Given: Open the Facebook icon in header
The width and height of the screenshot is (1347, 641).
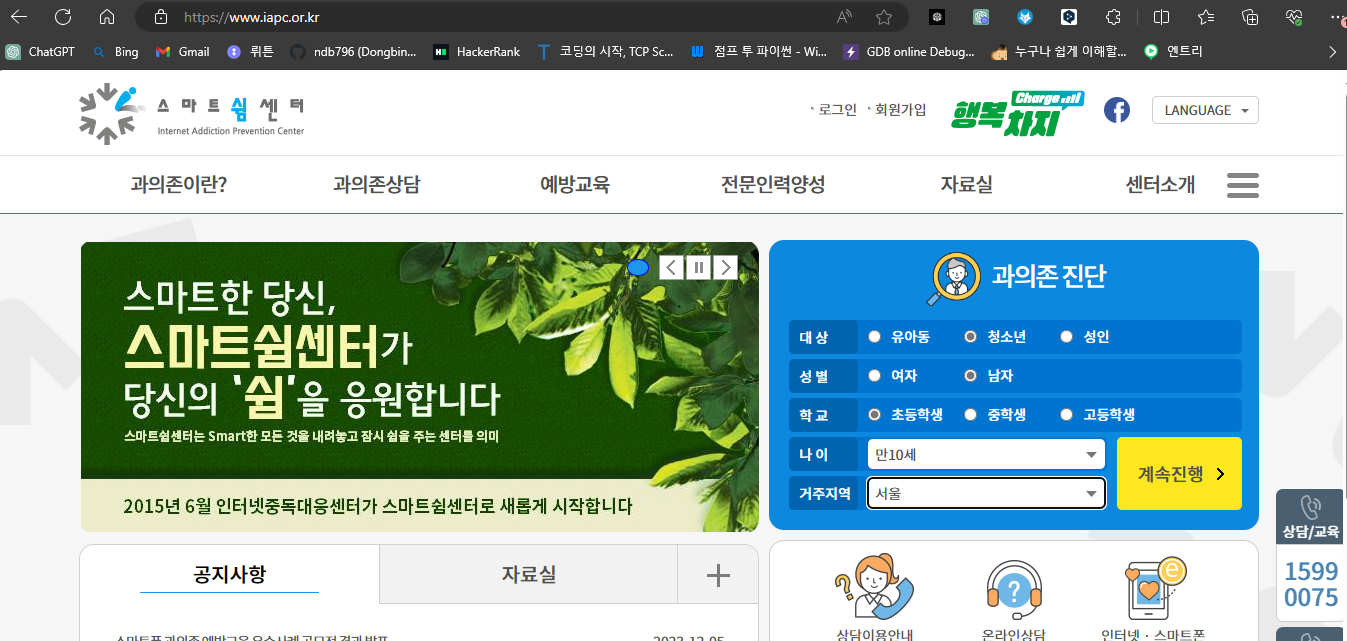Looking at the screenshot, I should click(x=1117, y=110).
